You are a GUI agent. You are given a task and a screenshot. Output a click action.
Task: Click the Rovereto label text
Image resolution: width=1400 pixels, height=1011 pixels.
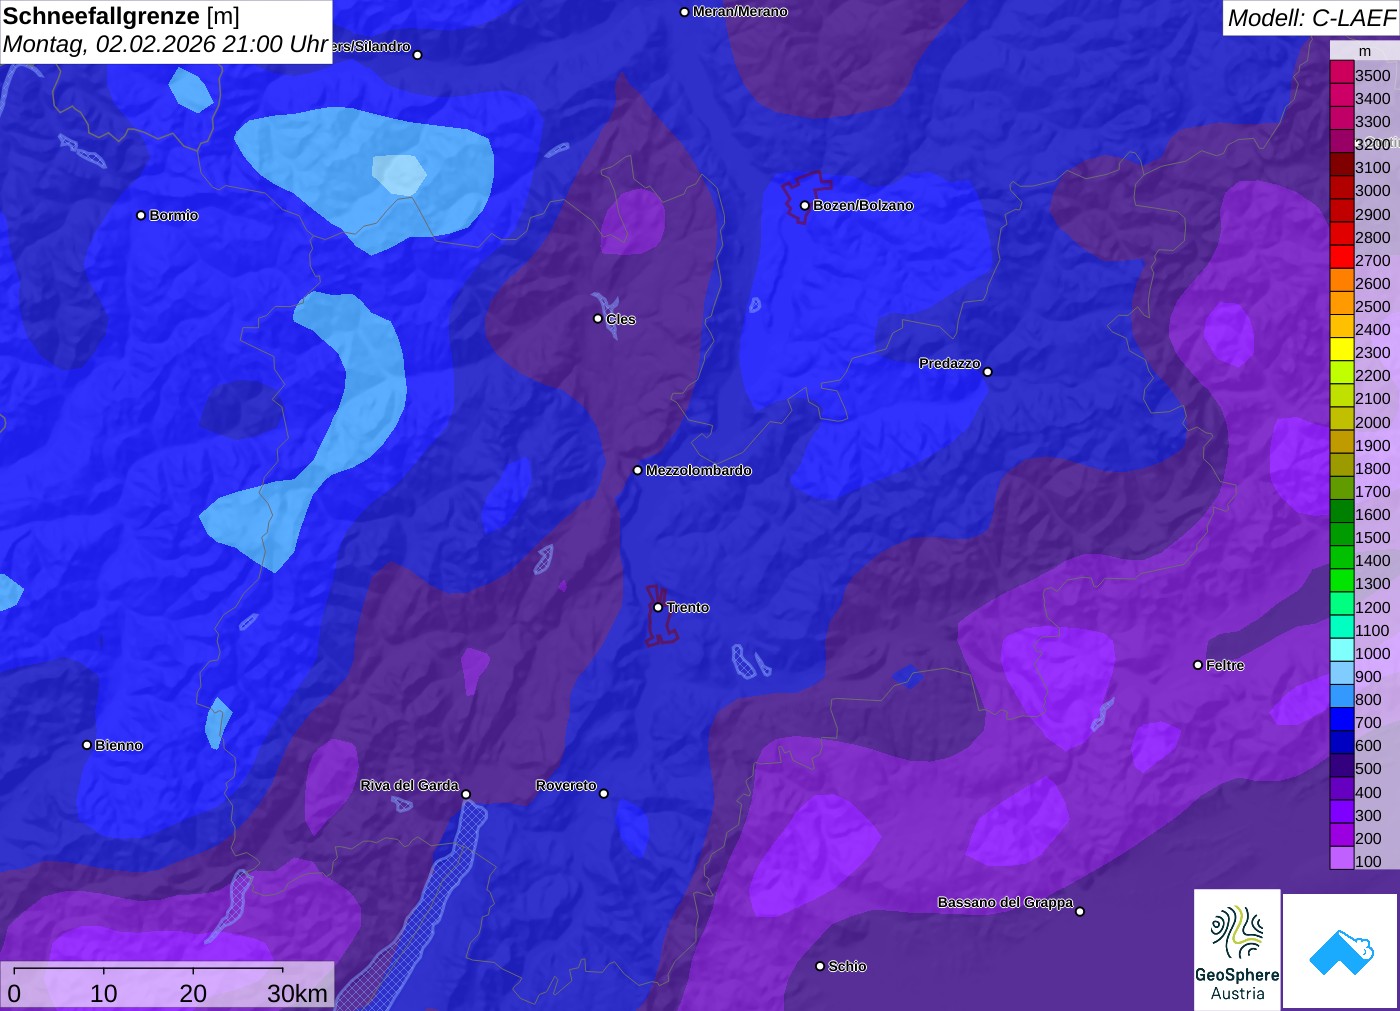[x=566, y=785]
